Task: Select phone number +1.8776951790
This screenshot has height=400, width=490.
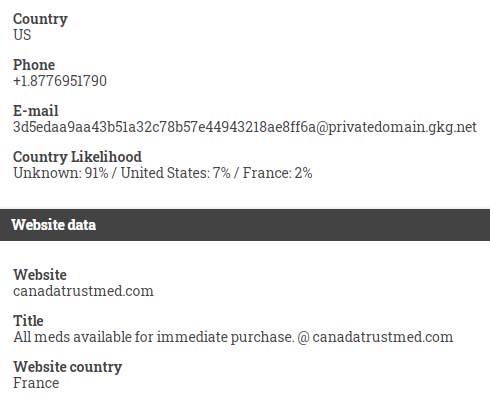Action: point(60,81)
